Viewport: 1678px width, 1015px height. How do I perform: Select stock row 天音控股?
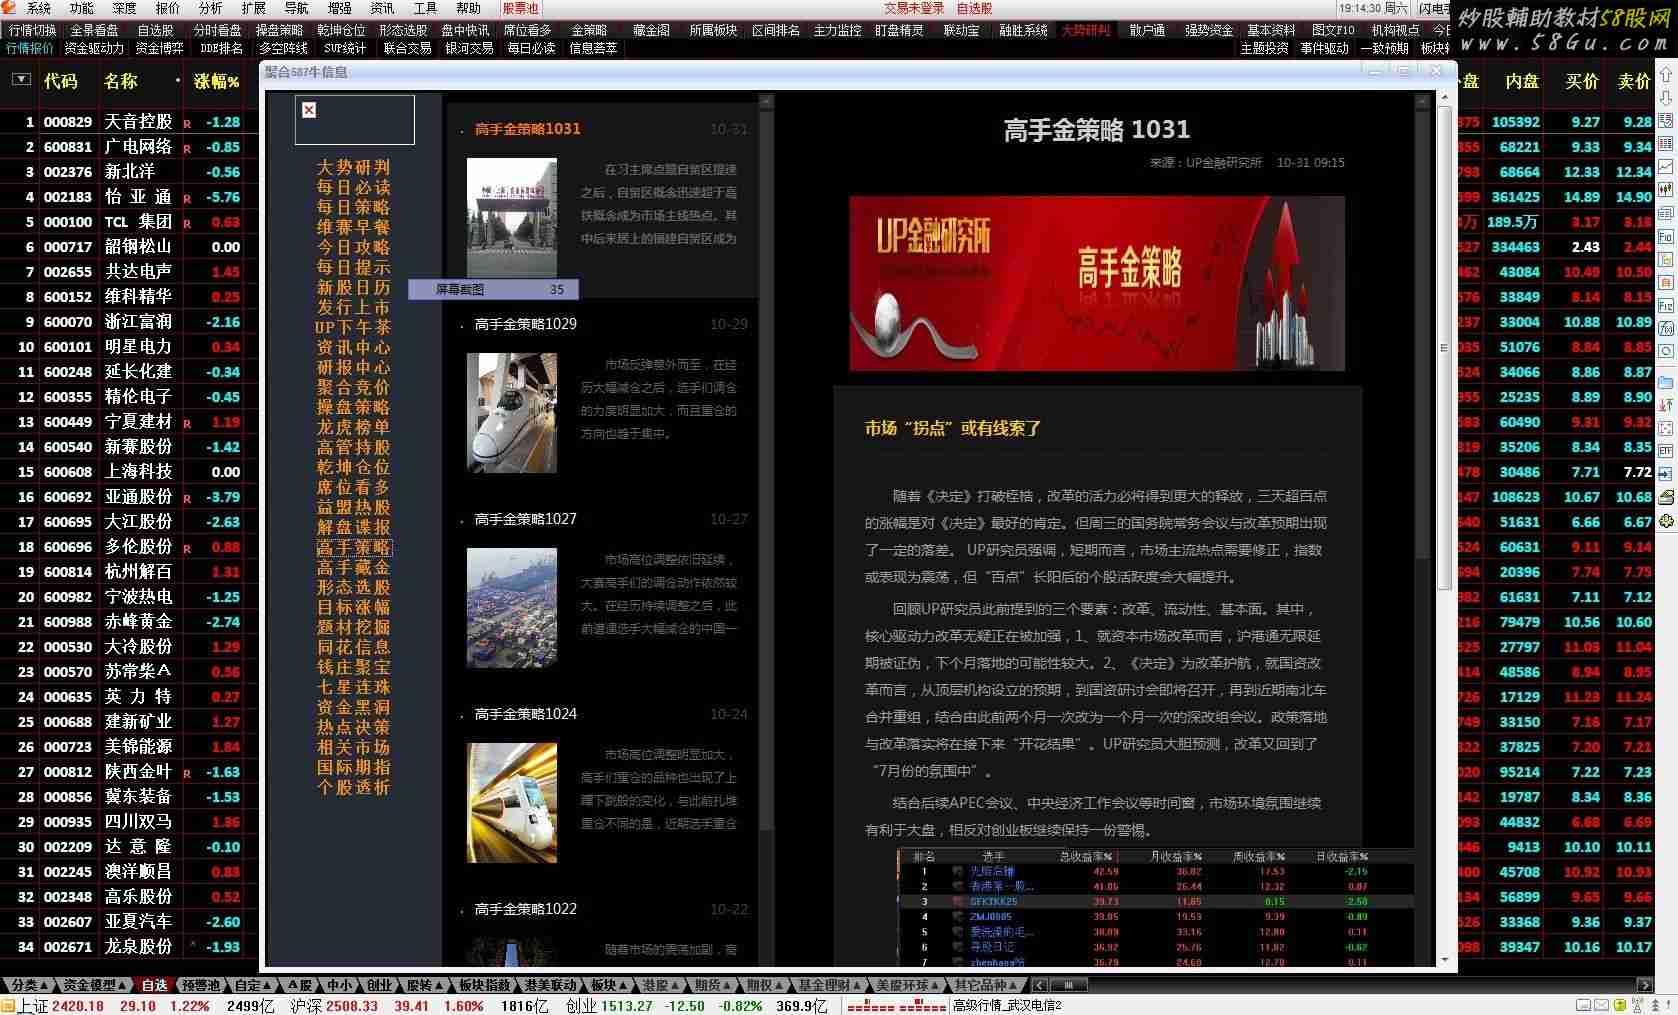[130, 122]
